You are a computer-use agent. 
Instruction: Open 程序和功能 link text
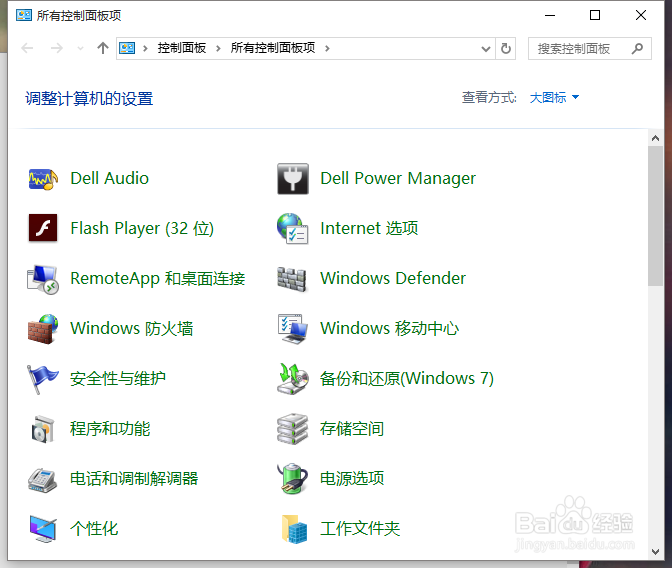[x=110, y=429]
